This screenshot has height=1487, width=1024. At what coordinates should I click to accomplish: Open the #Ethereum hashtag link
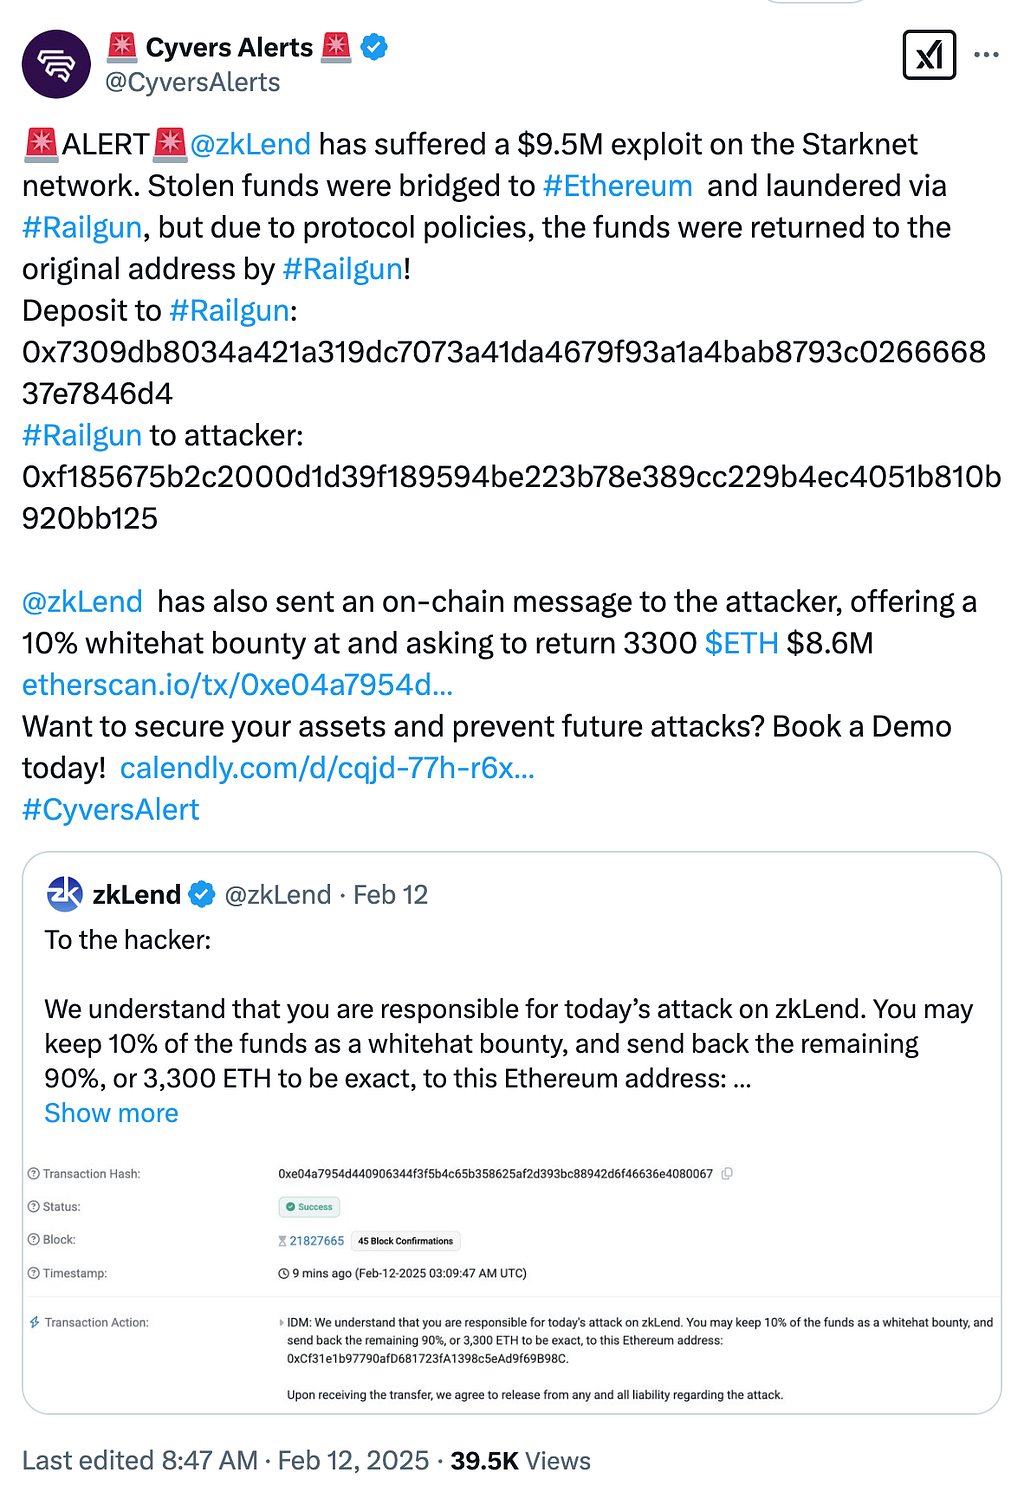click(618, 186)
